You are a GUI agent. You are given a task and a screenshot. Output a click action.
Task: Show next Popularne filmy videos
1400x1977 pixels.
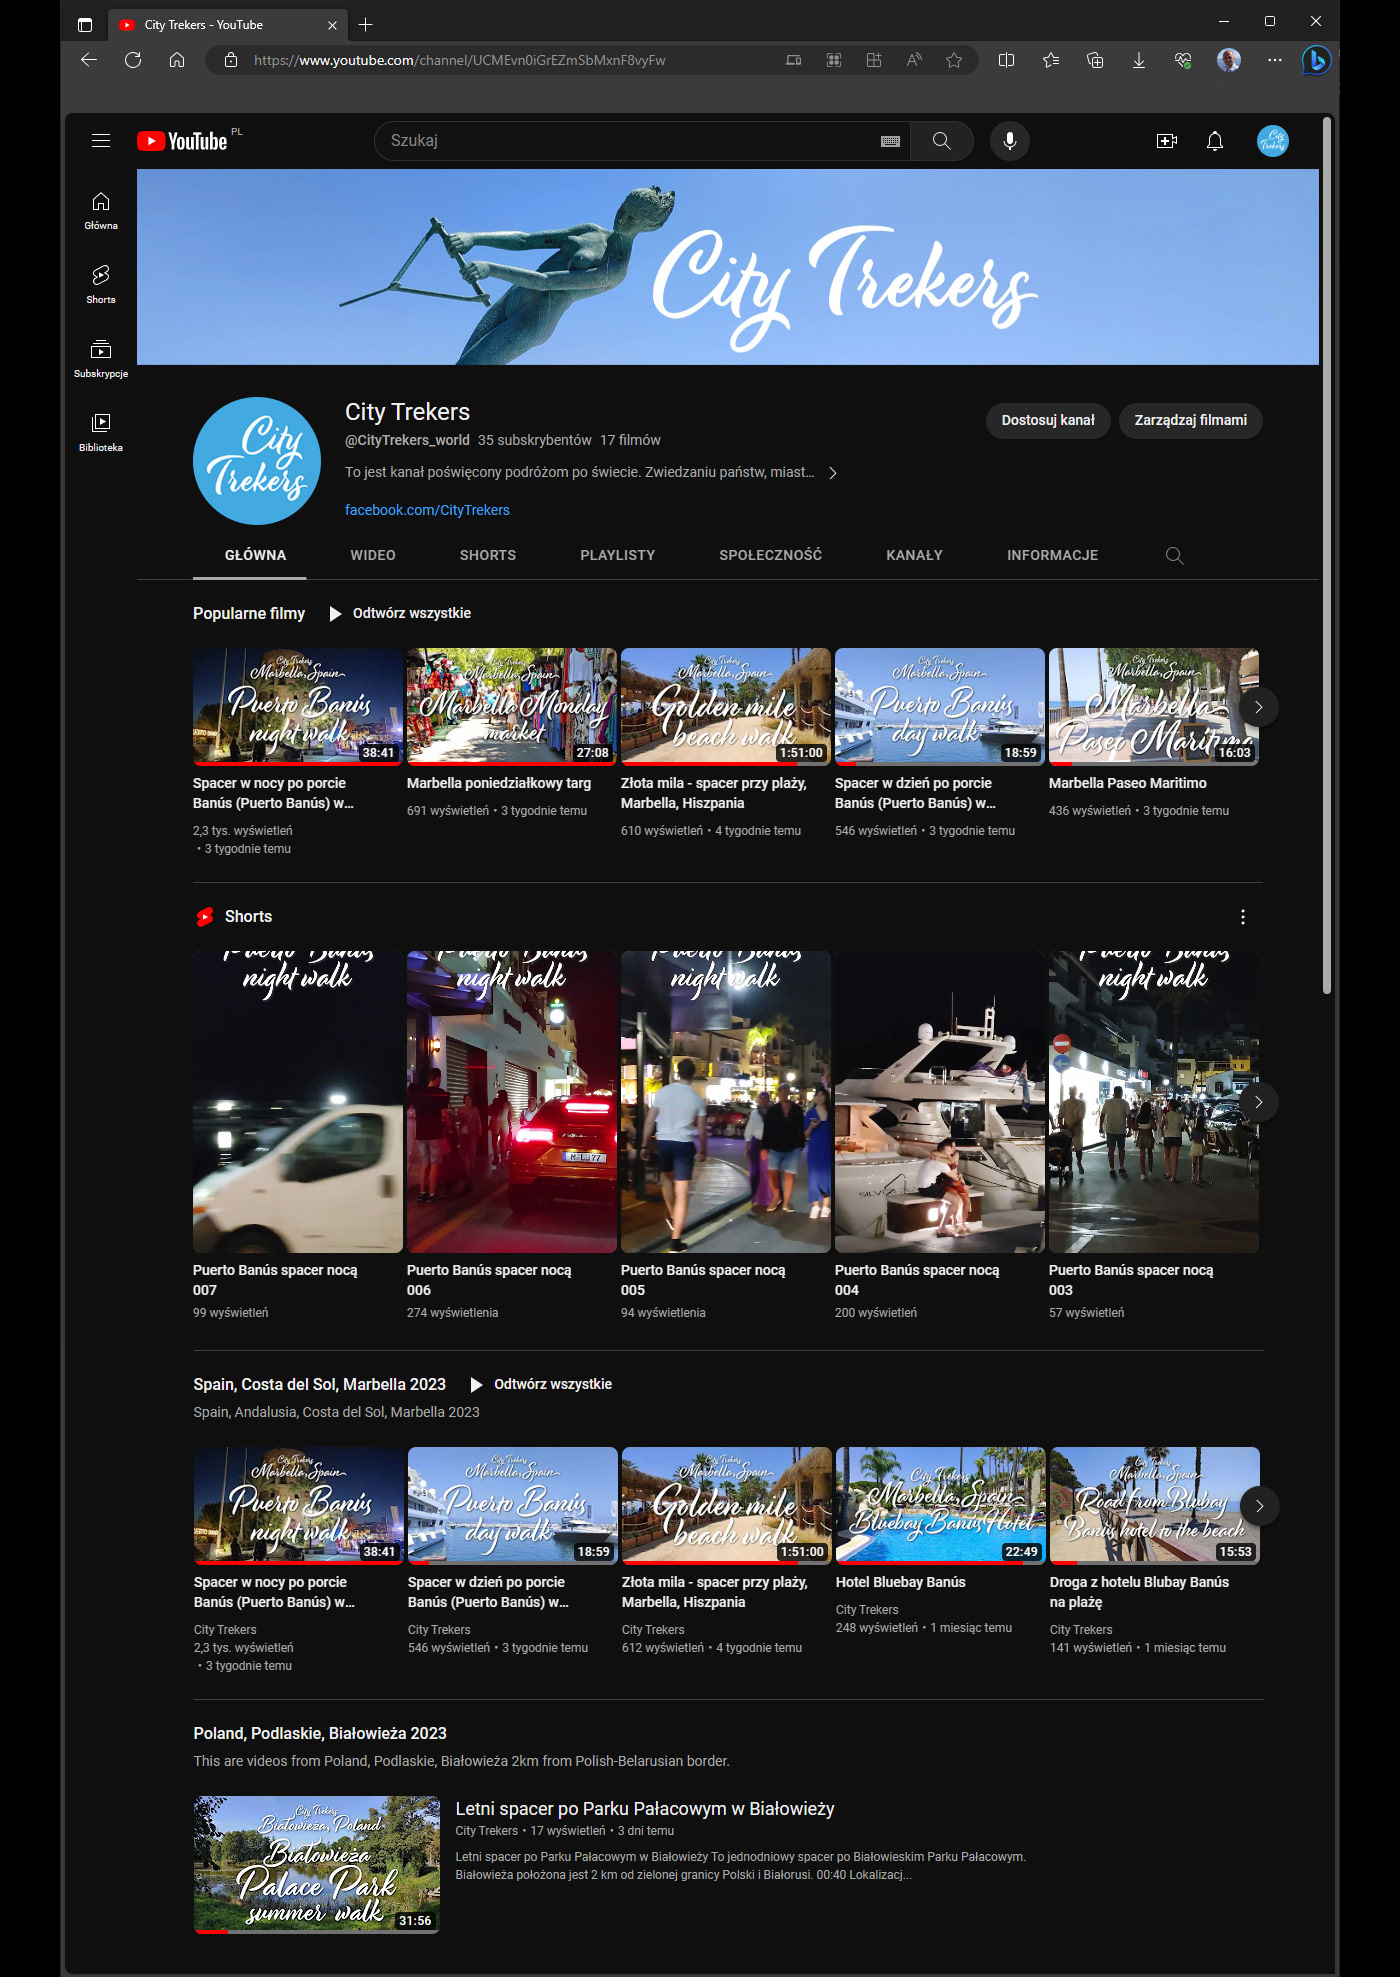coord(1259,707)
